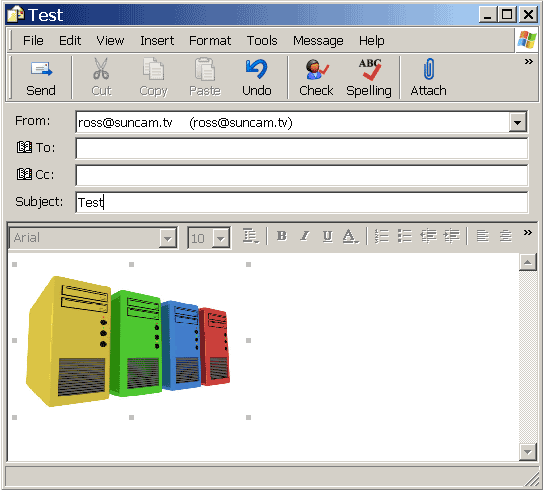This screenshot has width=543, height=490.
Task: Show more main toolbar buttons chevron
Action: pyautogui.click(x=528, y=62)
